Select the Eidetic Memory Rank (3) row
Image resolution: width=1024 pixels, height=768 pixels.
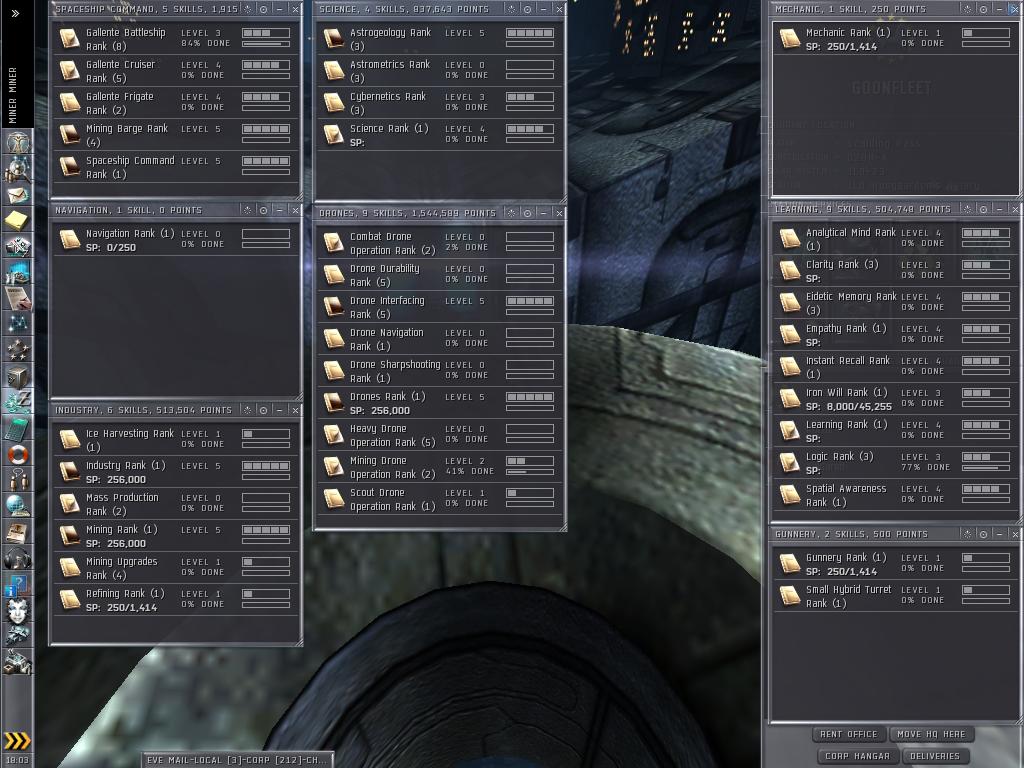point(895,302)
